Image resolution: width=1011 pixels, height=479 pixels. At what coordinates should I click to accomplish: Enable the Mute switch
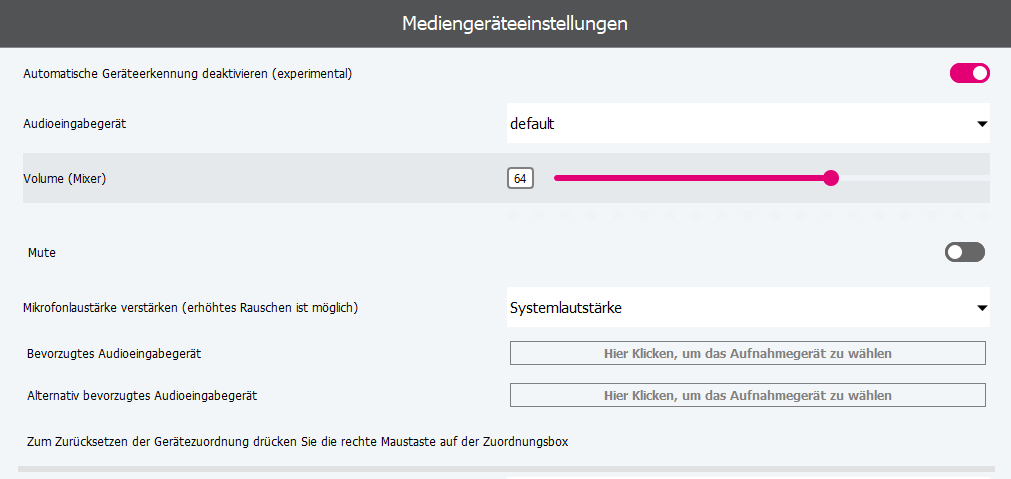point(964,252)
